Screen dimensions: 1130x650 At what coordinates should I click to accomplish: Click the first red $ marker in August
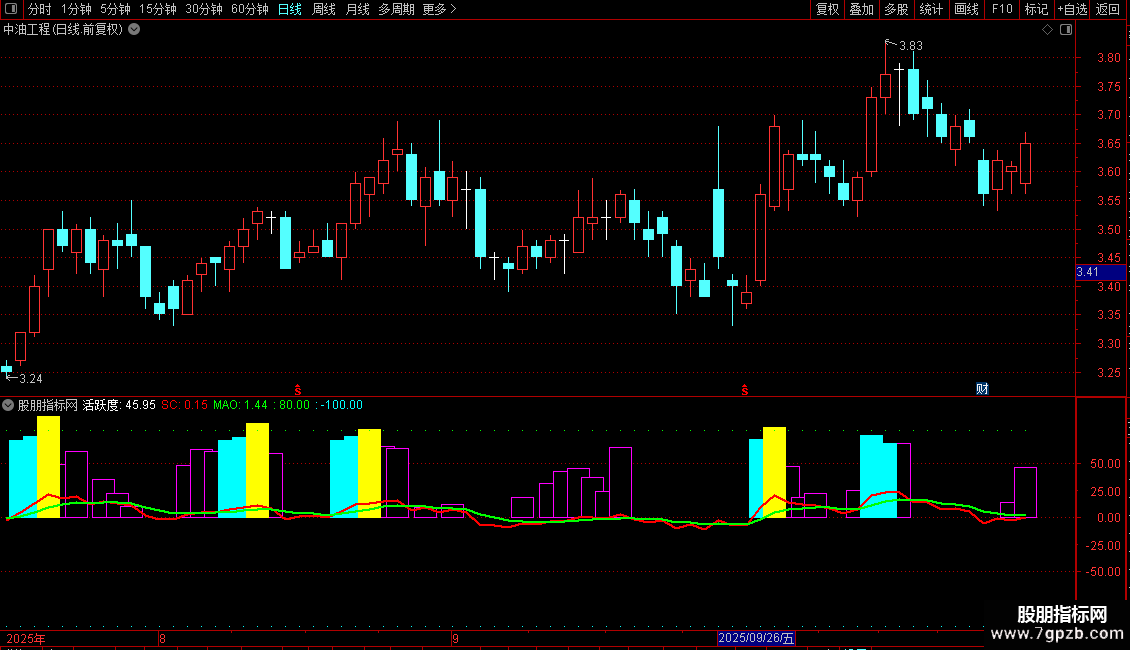298,390
